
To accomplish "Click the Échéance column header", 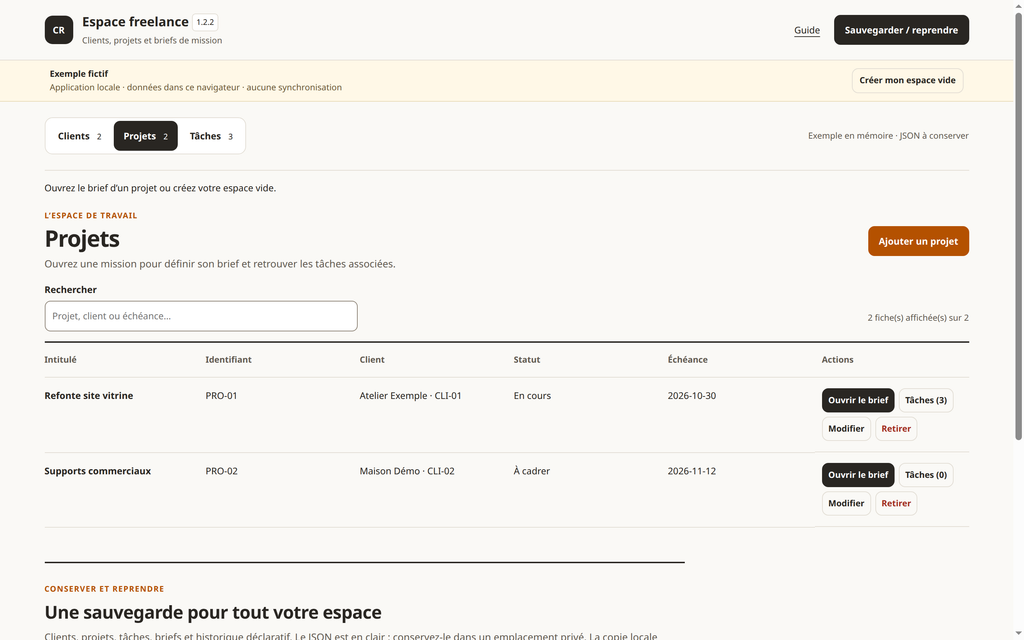I will point(687,360).
